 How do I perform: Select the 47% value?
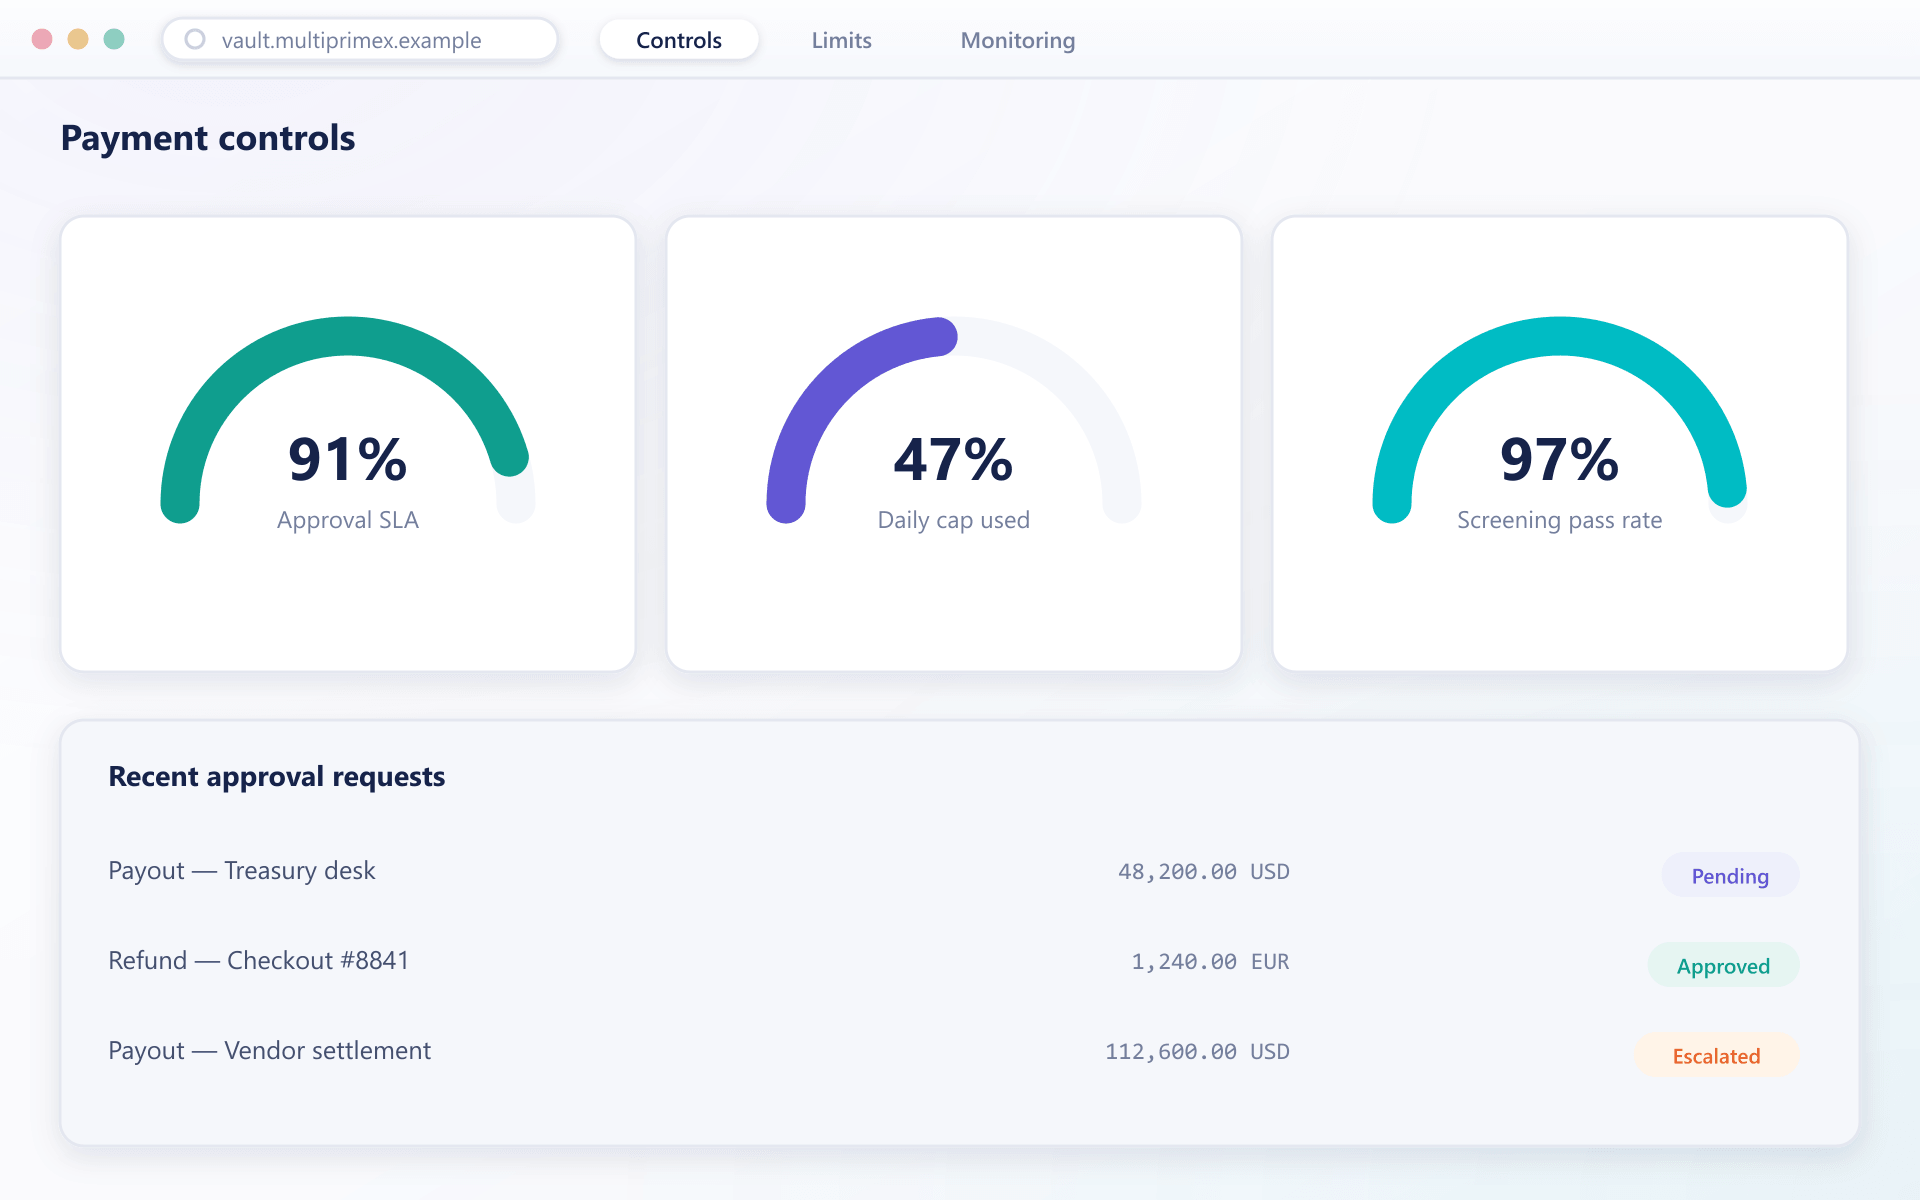954,459
